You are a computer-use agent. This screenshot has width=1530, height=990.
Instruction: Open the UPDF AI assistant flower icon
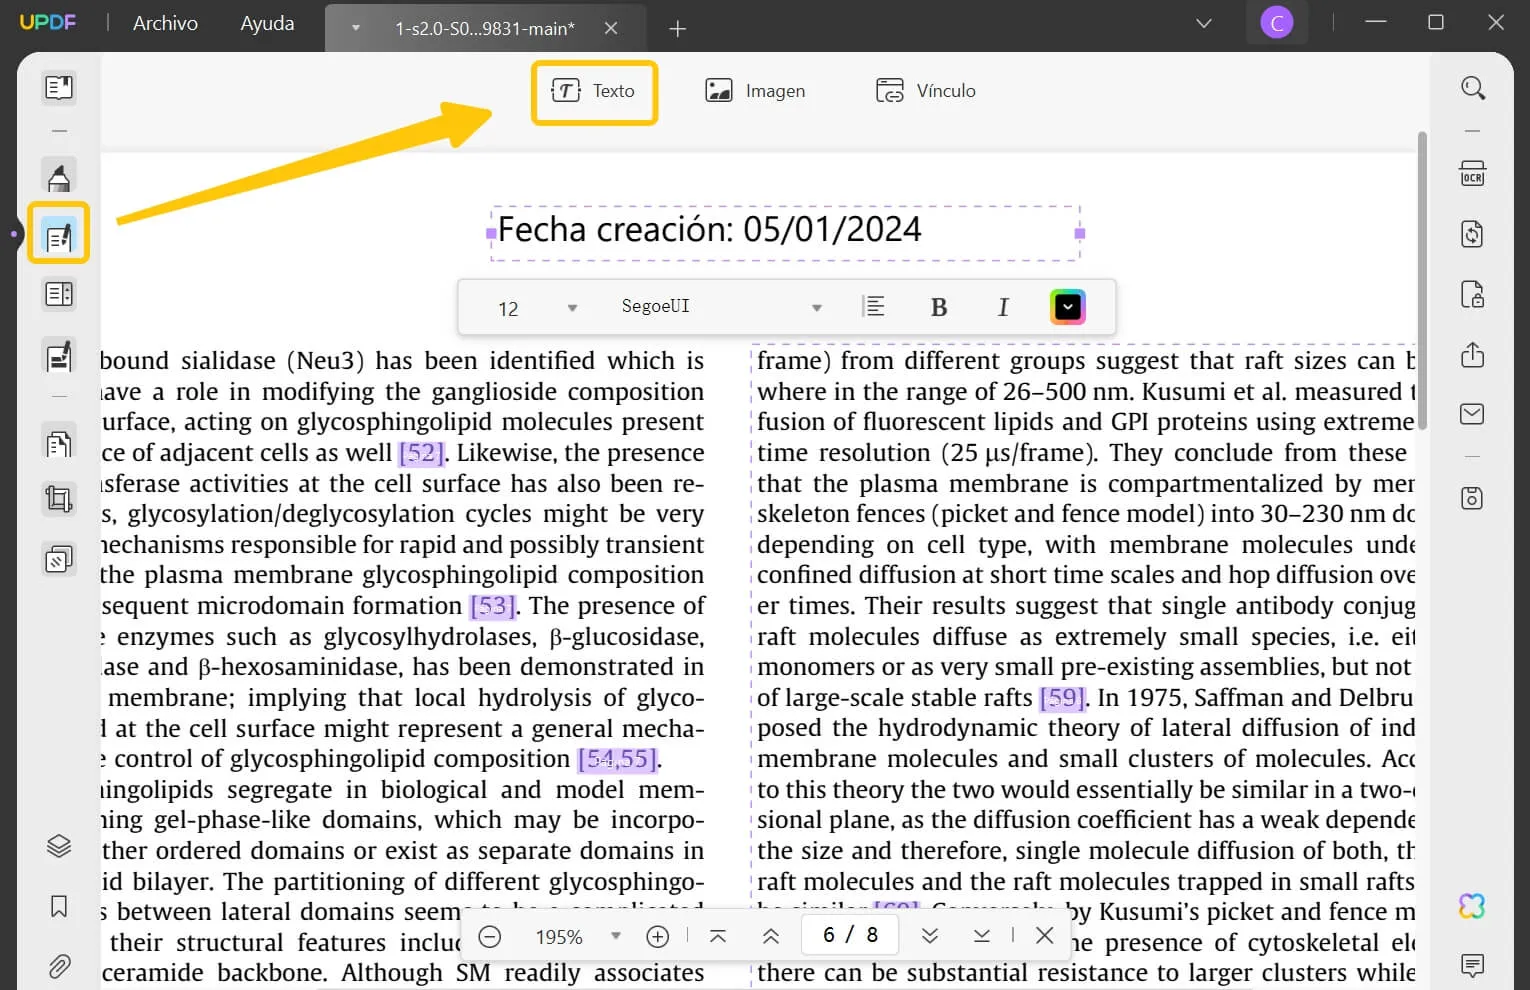click(x=1472, y=906)
